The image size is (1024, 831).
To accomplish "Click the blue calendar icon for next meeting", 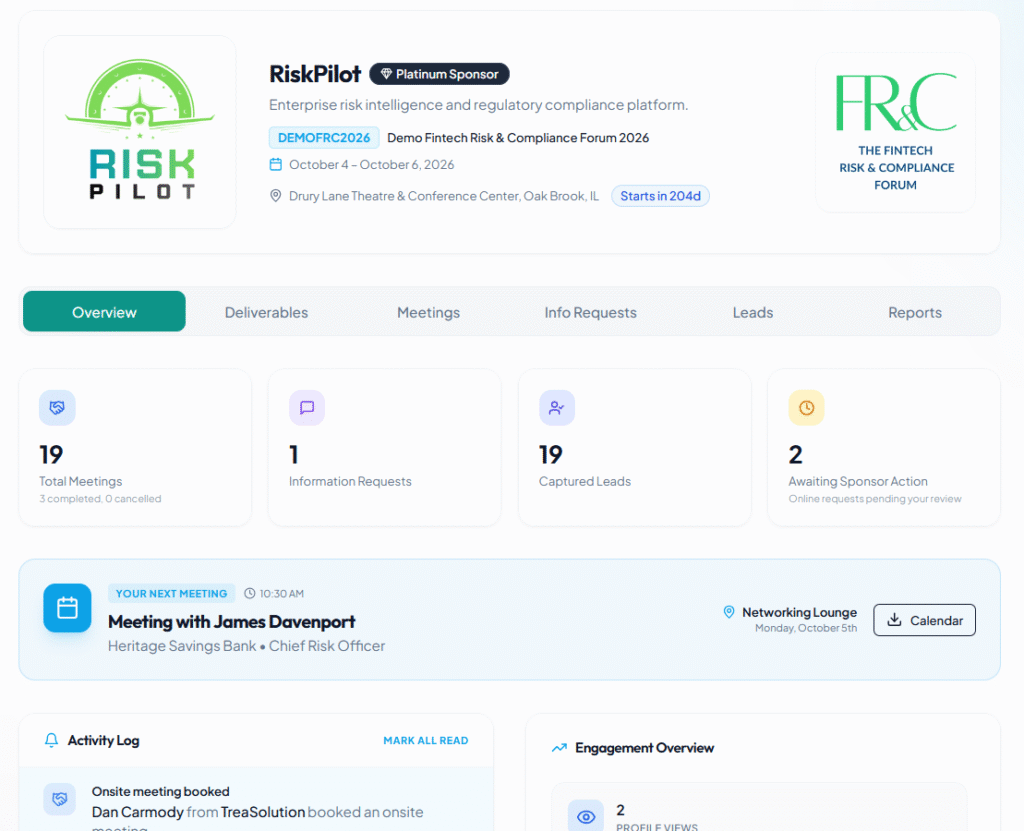I will point(67,608).
